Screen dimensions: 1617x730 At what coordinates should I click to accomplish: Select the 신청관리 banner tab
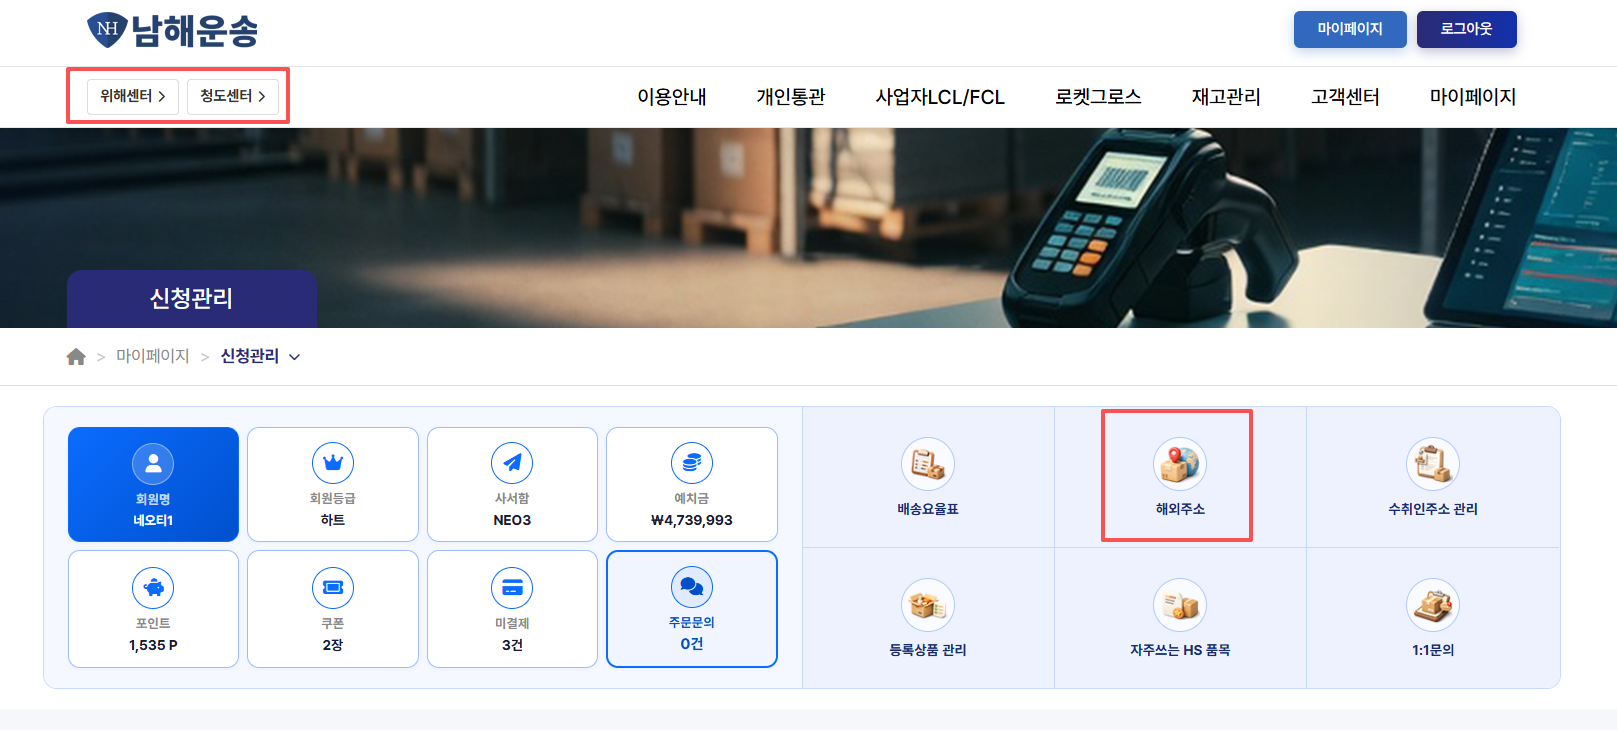tap(192, 298)
